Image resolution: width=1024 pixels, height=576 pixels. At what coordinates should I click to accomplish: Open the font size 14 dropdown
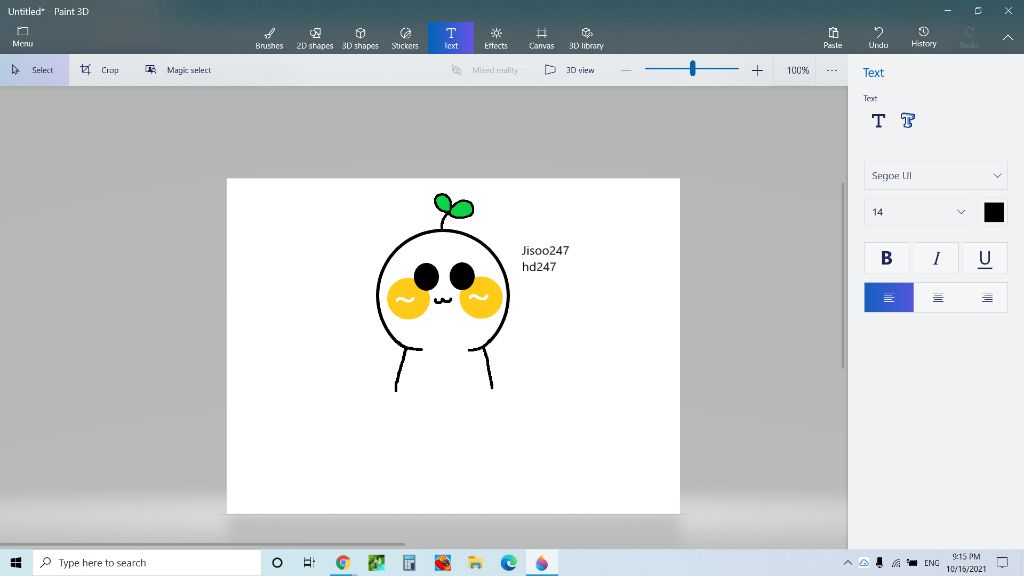click(919, 212)
